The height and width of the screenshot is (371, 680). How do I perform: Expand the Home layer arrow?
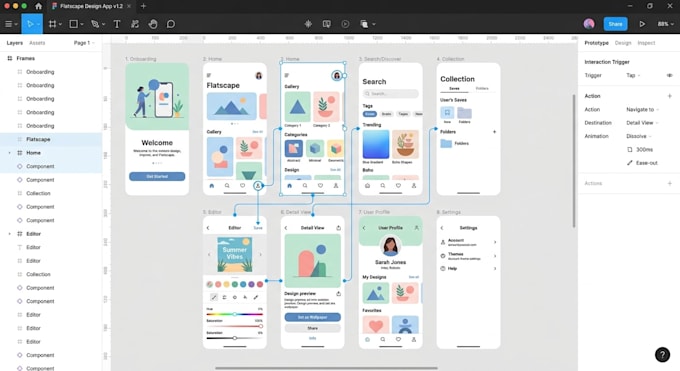(x=10, y=153)
